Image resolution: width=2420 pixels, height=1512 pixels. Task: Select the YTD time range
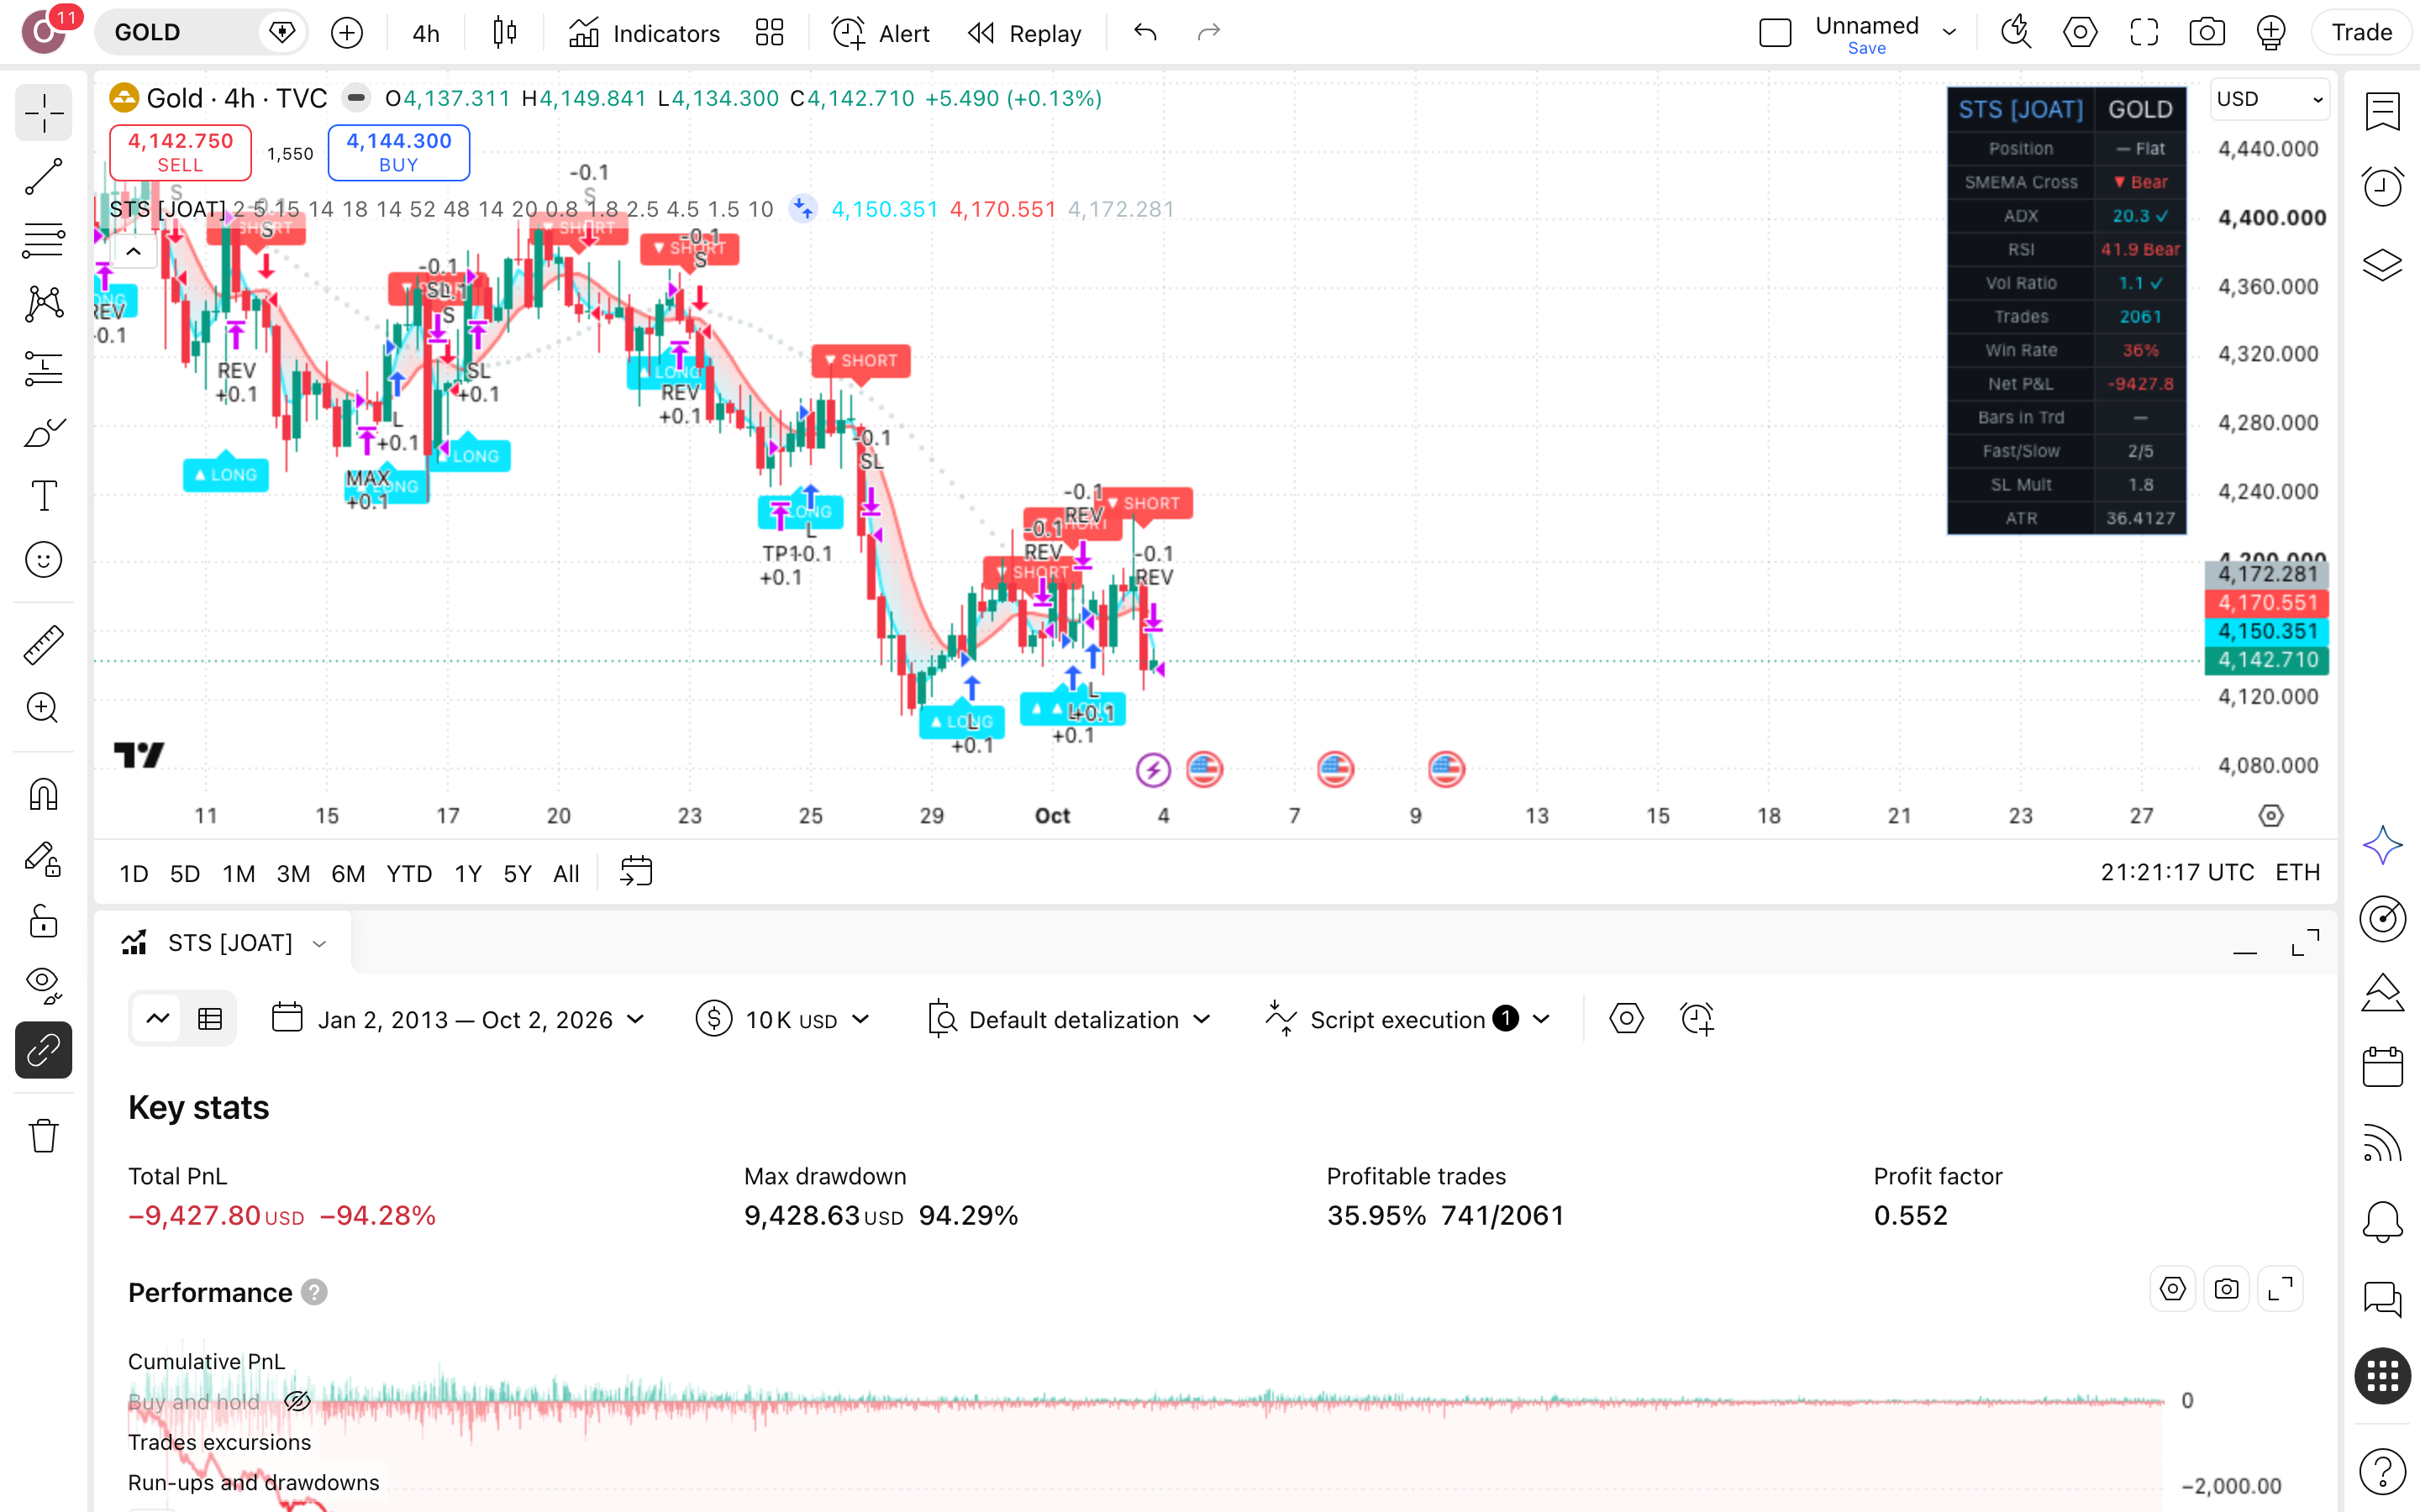(409, 873)
